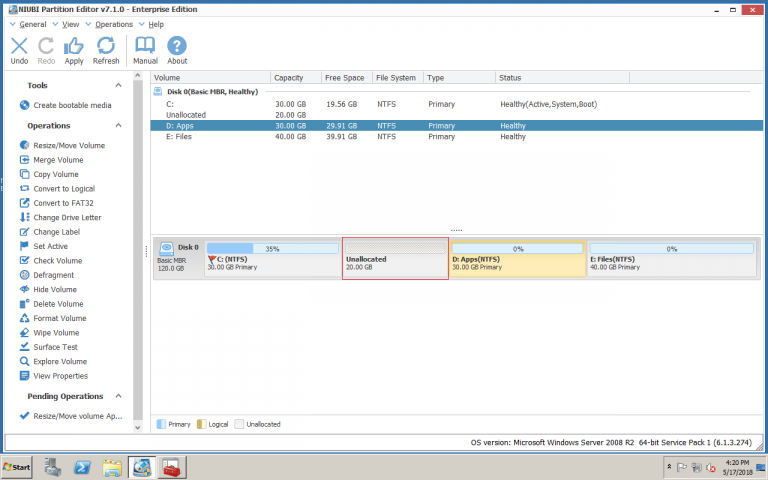Sort by Status column header
The height and width of the screenshot is (480, 768).
click(562, 77)
